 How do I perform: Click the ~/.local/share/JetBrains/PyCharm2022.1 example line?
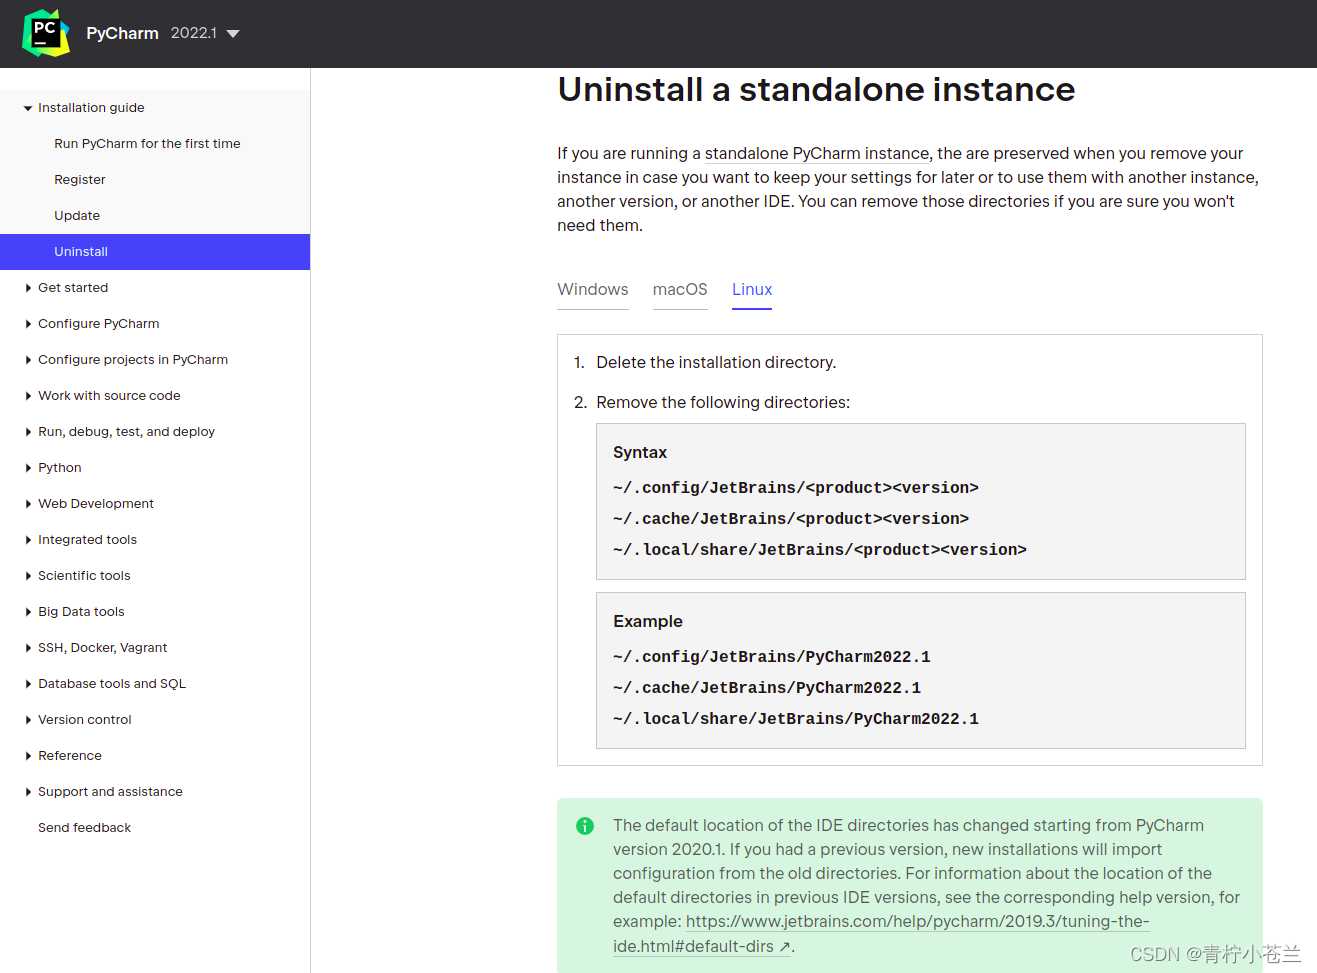(796, 718)
